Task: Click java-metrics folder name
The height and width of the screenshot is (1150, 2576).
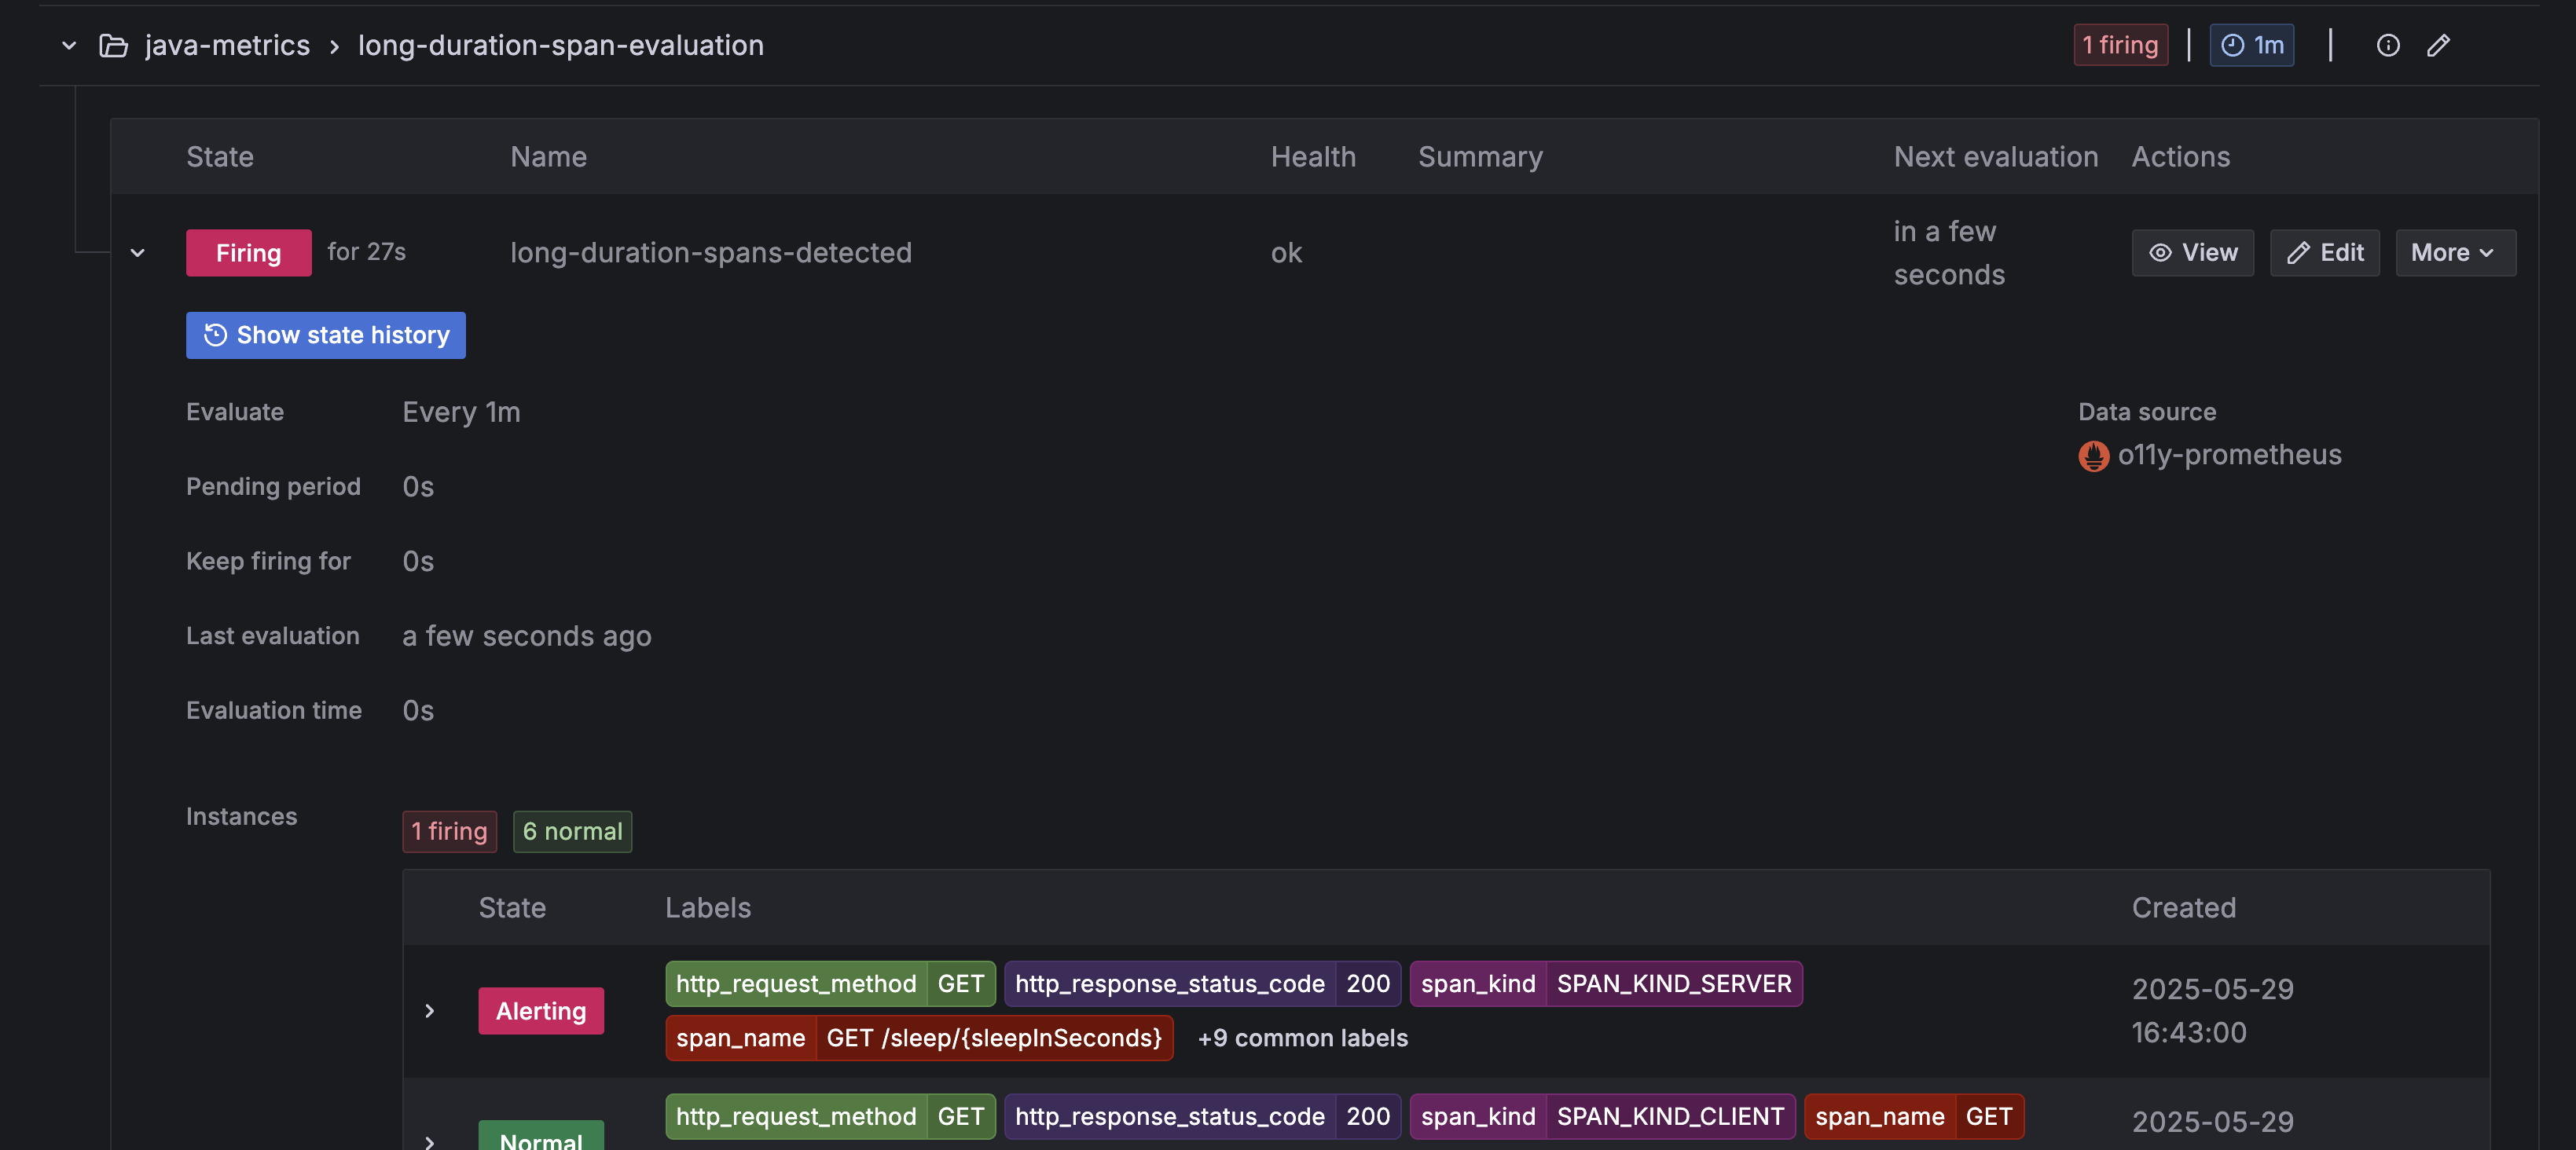Action: pyautogui.click(x=227, y=45)
